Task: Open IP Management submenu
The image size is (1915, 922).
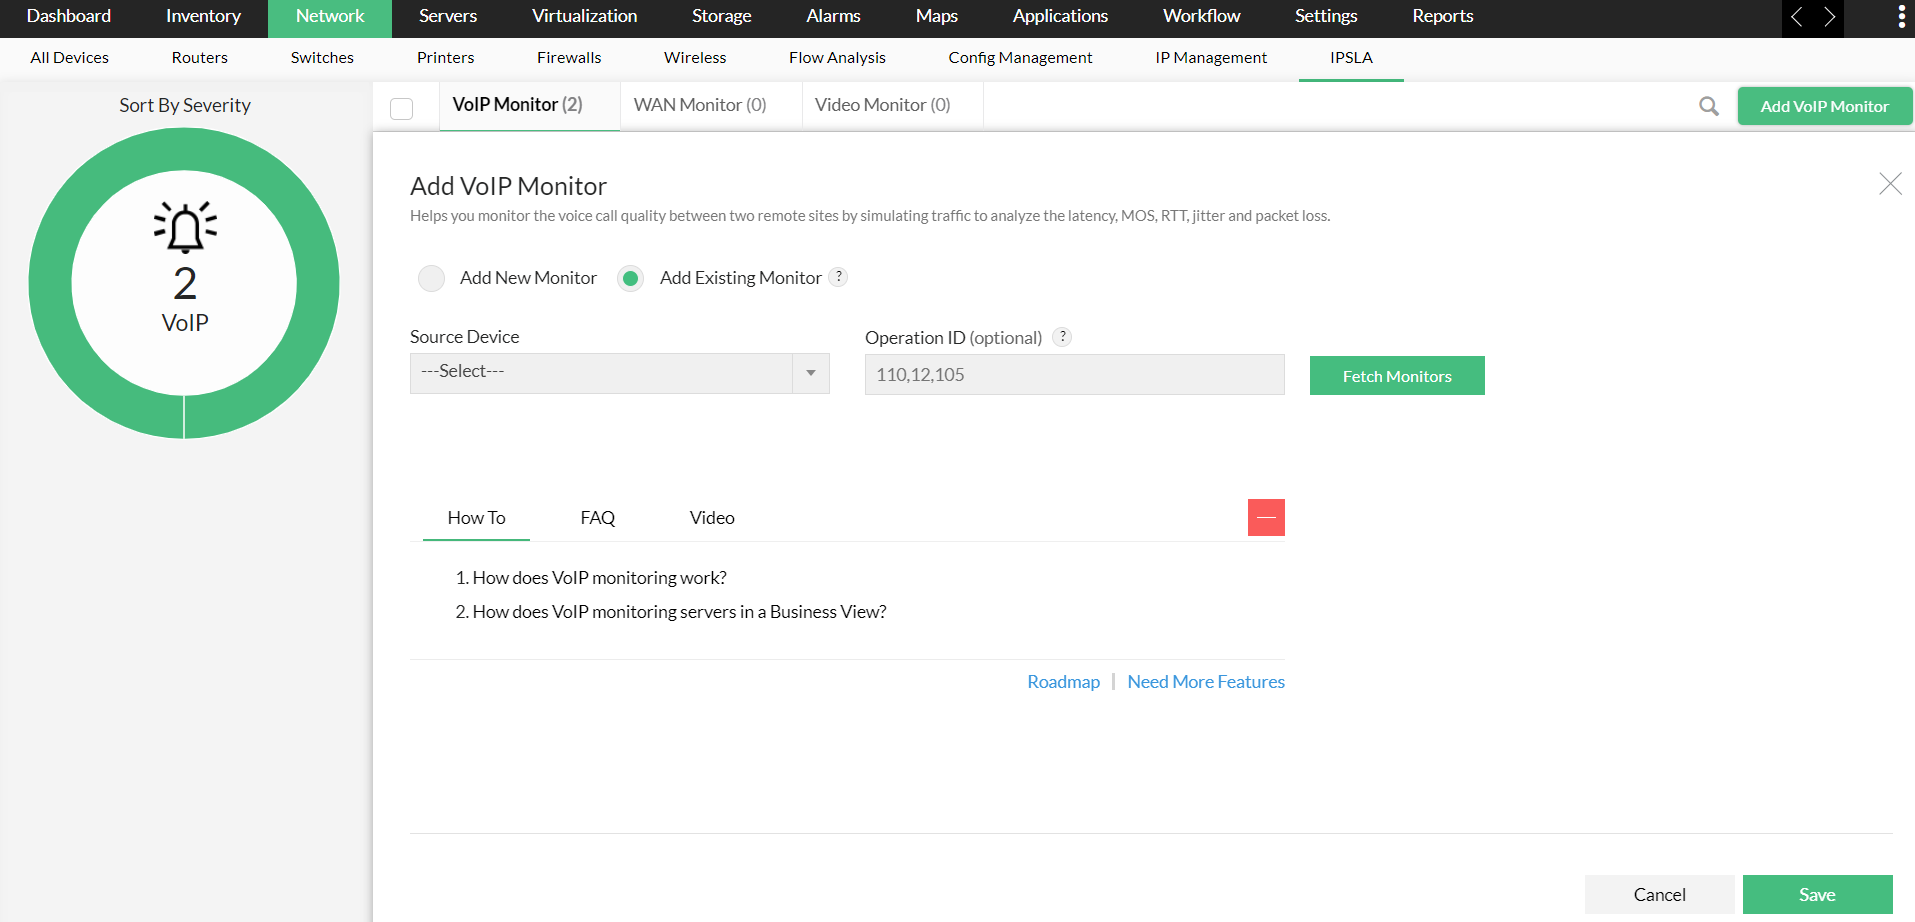Action: point(1211,58)
